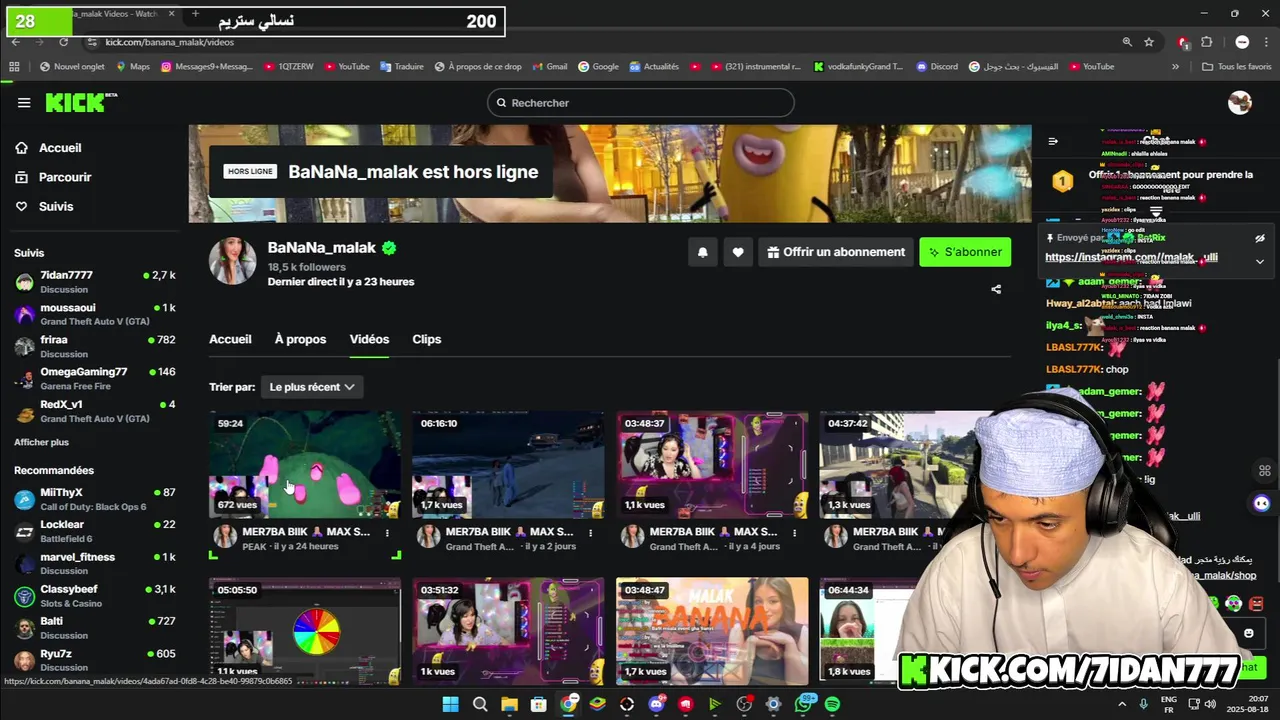This screenshot has width=1280, height=720.
Task: Go back in the browser
Action: pyautogui.click(x=15, y=42)
